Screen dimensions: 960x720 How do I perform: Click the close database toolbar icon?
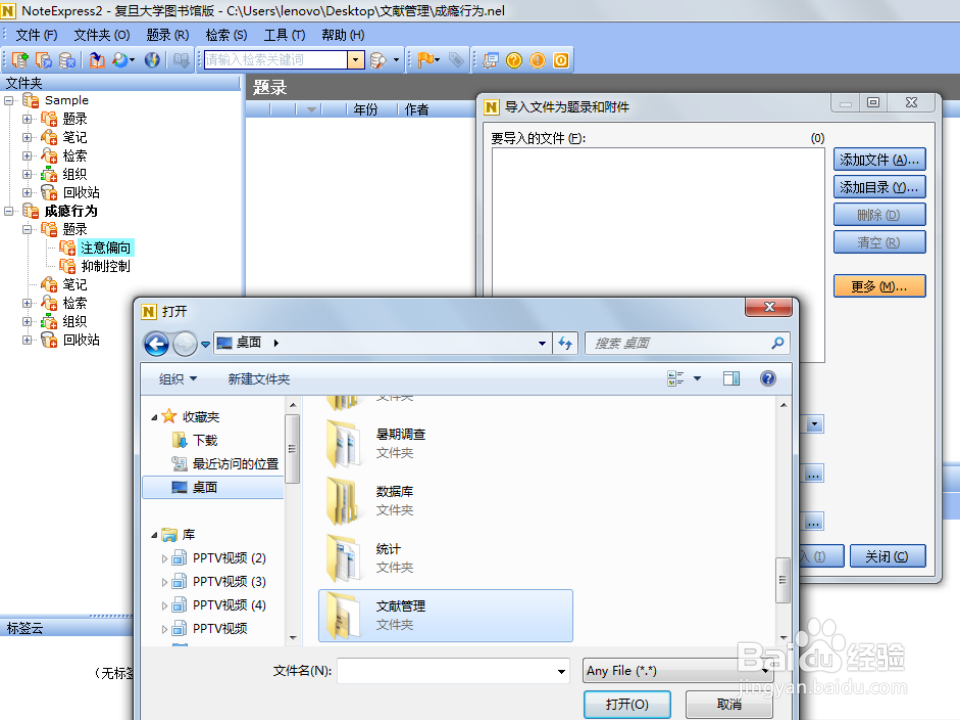pyautogui.click(x=67, y=60)
